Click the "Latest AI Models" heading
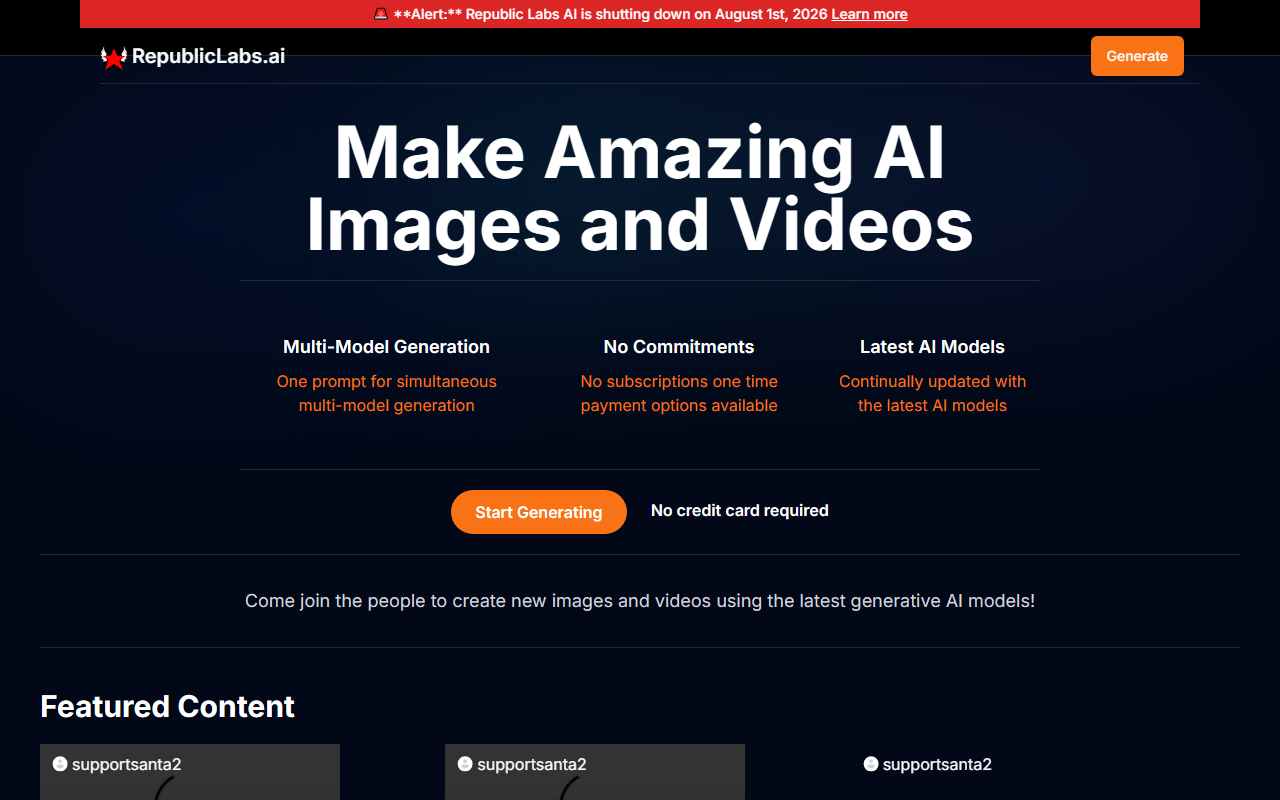Image resolution: width=1280 pixels, height=800 pixels. (932, 347)
